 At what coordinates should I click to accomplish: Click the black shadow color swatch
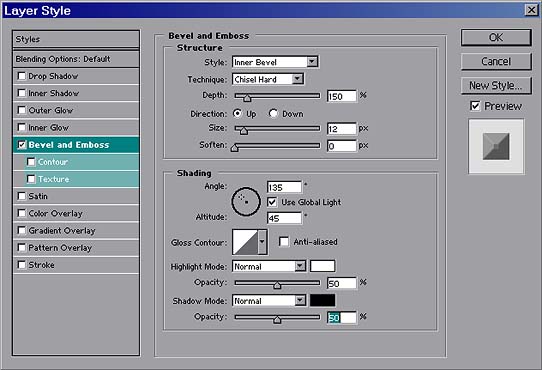323,300
